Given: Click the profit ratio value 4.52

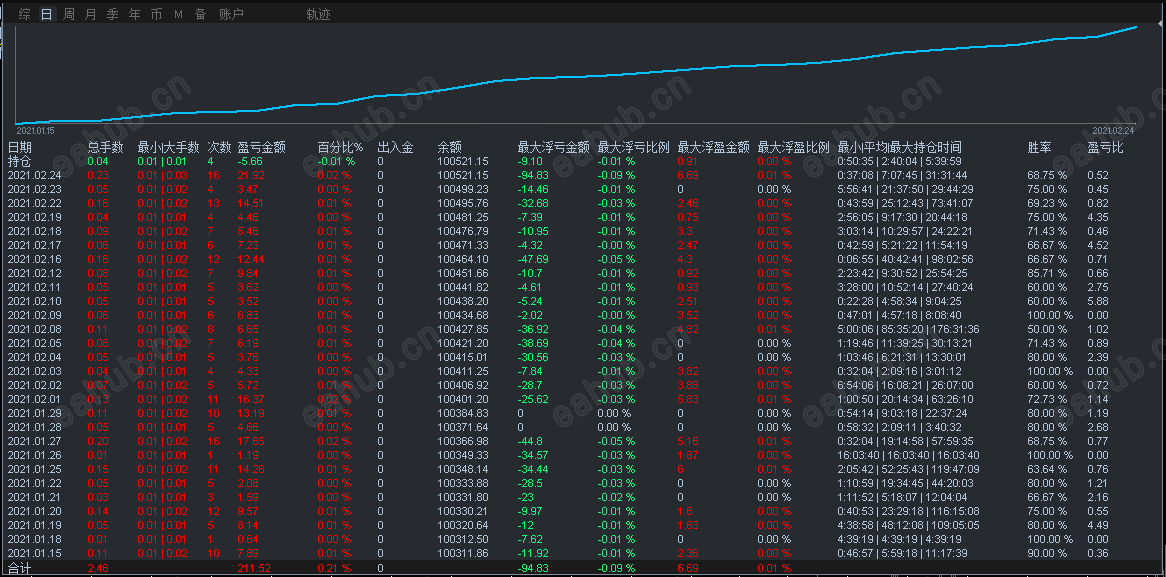Looking at the screenshot, I should click(1098, 245).
